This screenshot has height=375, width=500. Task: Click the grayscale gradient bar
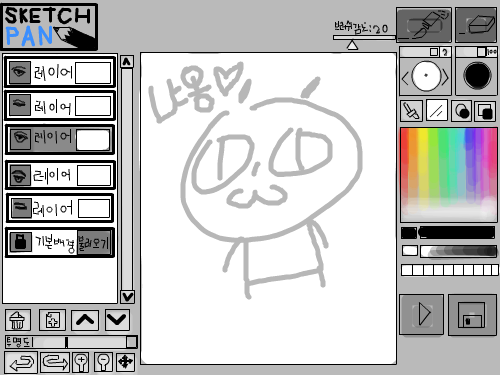[x=459, y=251]
